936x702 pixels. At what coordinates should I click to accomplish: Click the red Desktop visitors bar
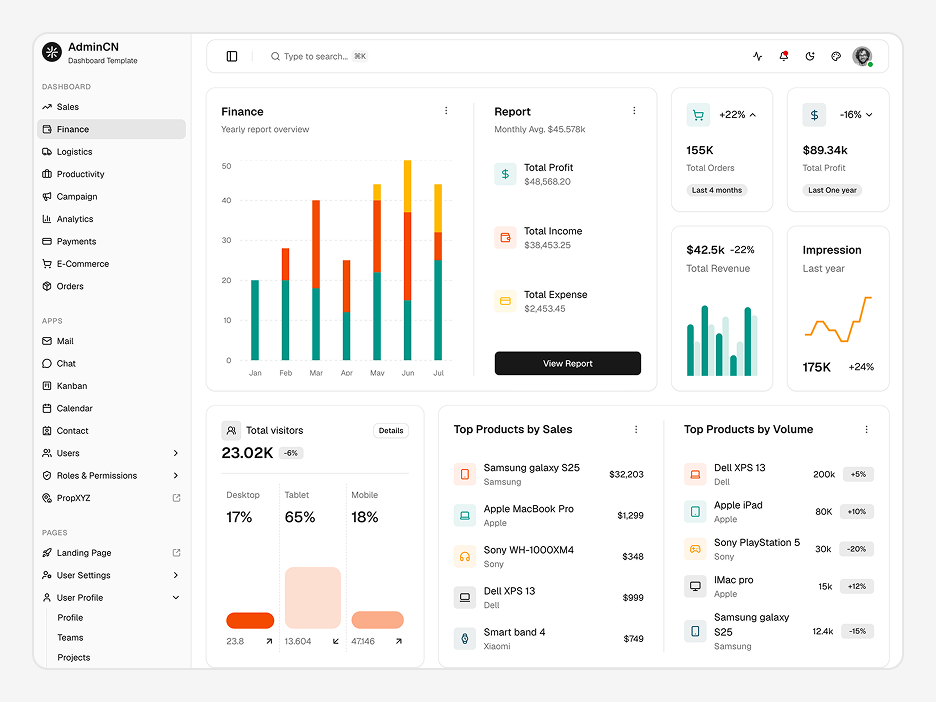tap(250, 620)
